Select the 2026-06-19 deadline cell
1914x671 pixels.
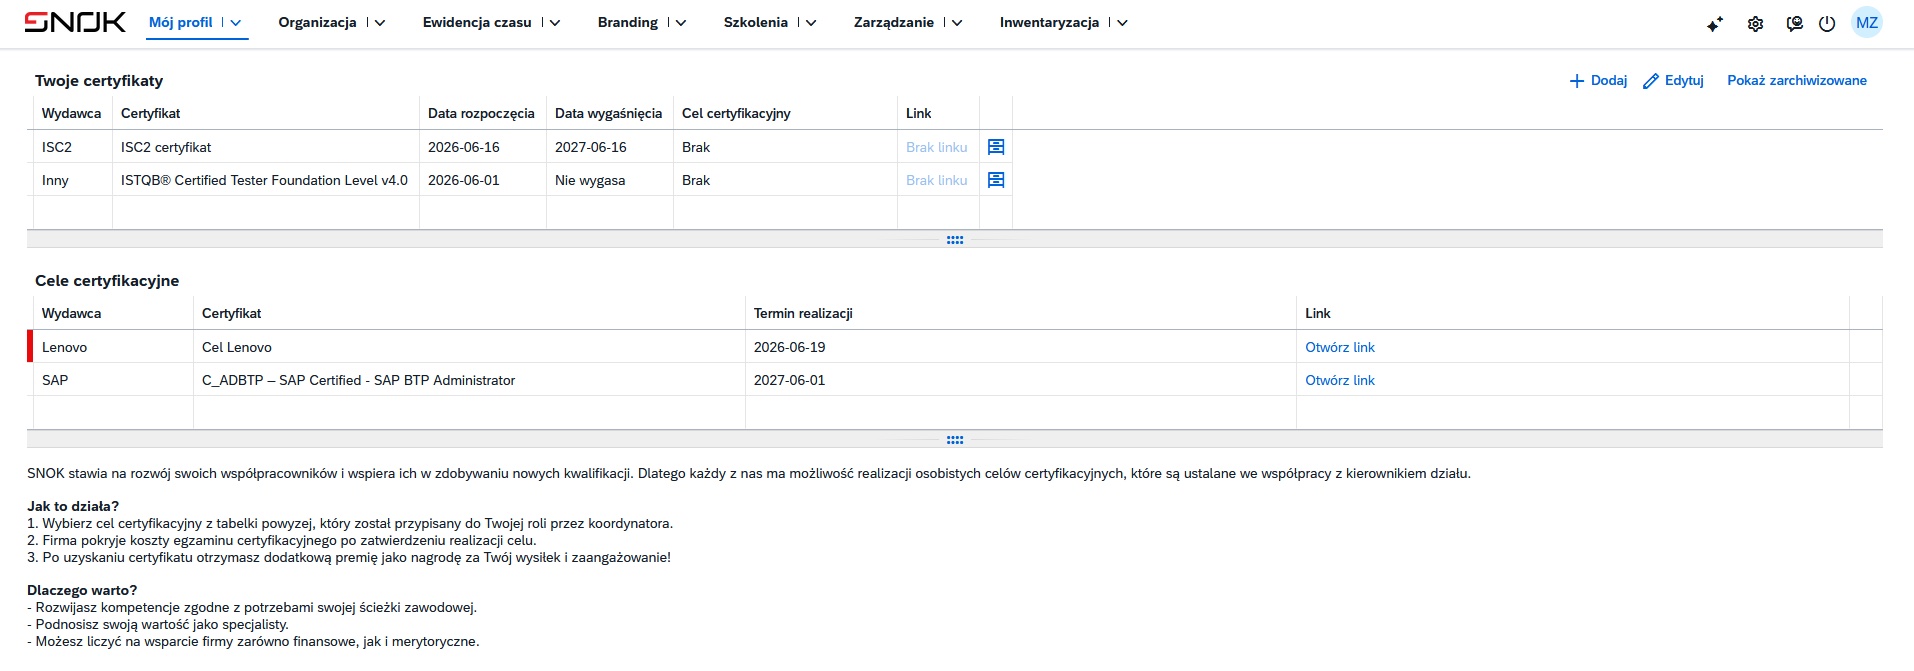pos(1021,347)
